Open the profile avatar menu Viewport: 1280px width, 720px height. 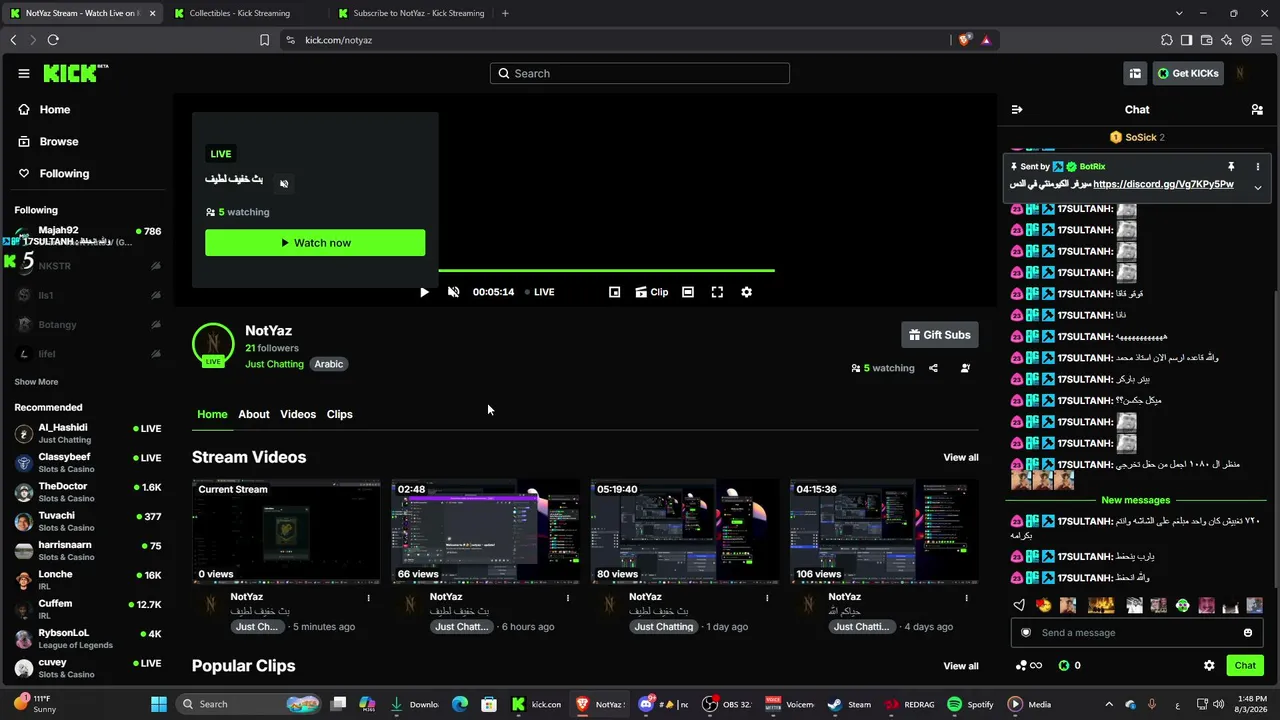pos(1241,73)
